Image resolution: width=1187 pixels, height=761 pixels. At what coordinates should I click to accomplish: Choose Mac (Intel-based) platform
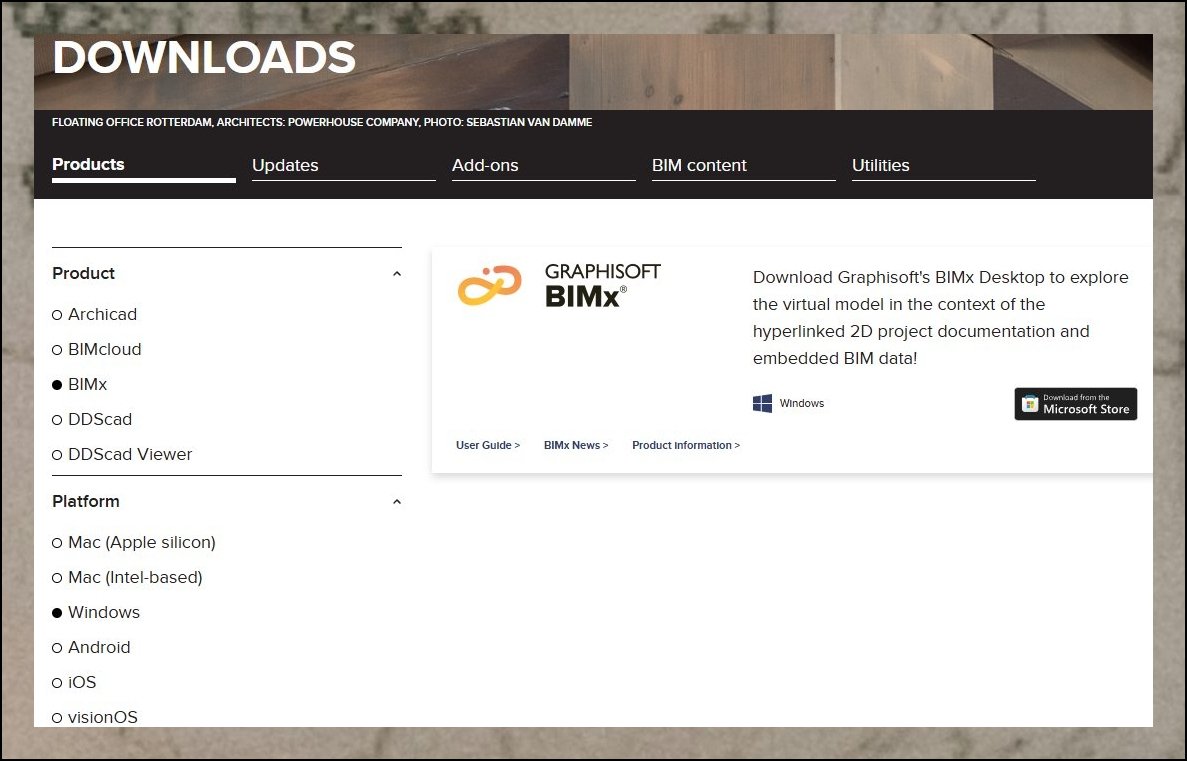click(x=127, y=577)
